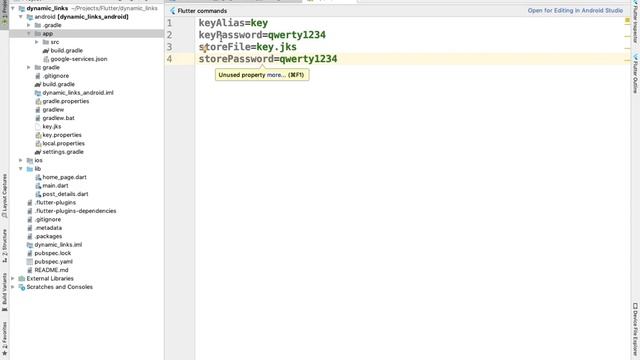Open home_page.dart file

point(64,177)
